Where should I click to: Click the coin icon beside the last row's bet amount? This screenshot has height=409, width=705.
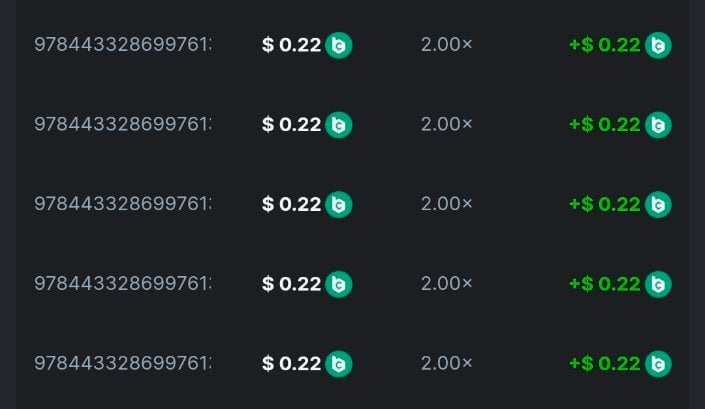[x=339, y=363]
